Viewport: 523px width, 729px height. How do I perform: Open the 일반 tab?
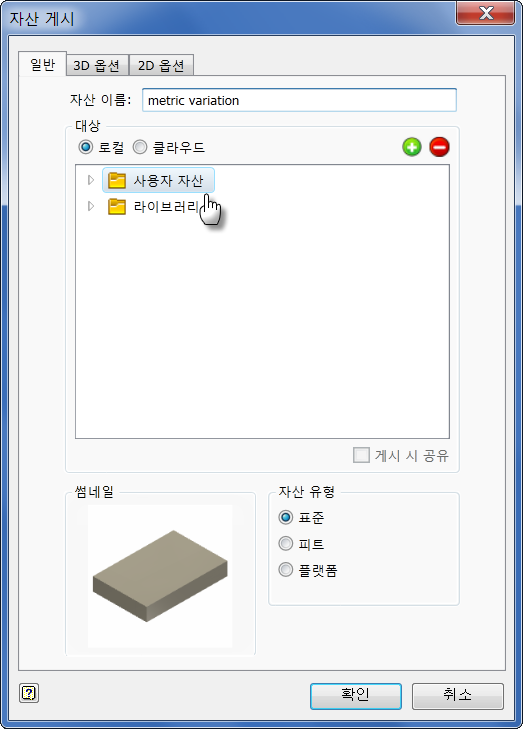coord(42,64)
